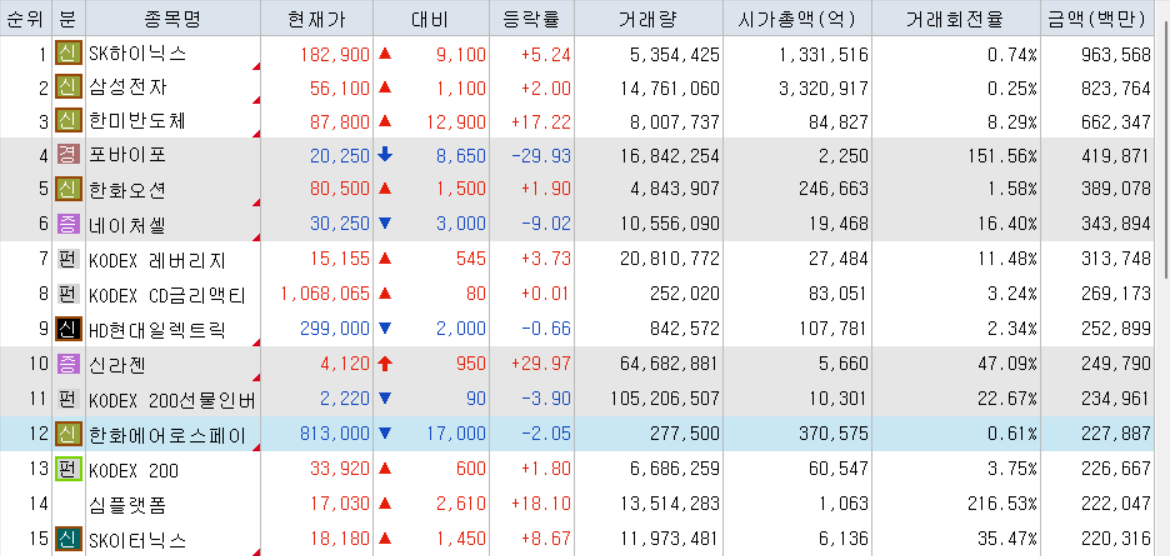Click the up triangle for KODEX 레버리지
The image size is (1170, 556).
(x=385, y=258)
